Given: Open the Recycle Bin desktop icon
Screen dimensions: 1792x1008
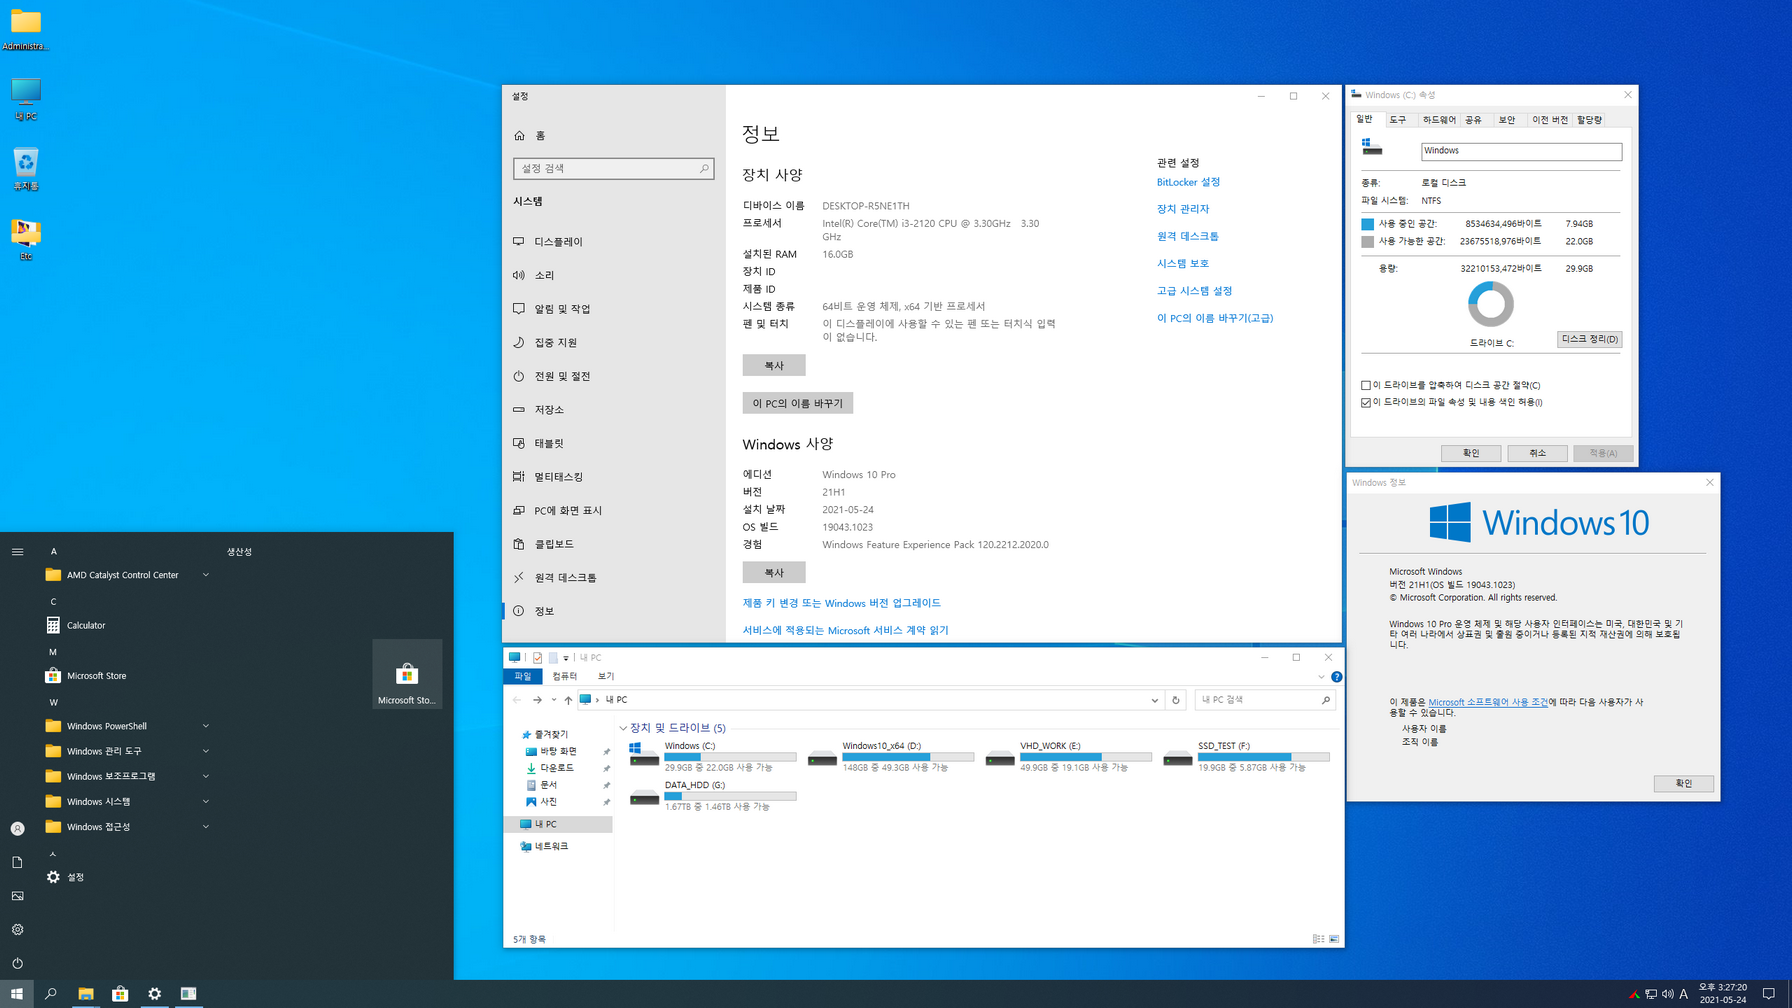Looking at the screenshot, I should point(26,169).
